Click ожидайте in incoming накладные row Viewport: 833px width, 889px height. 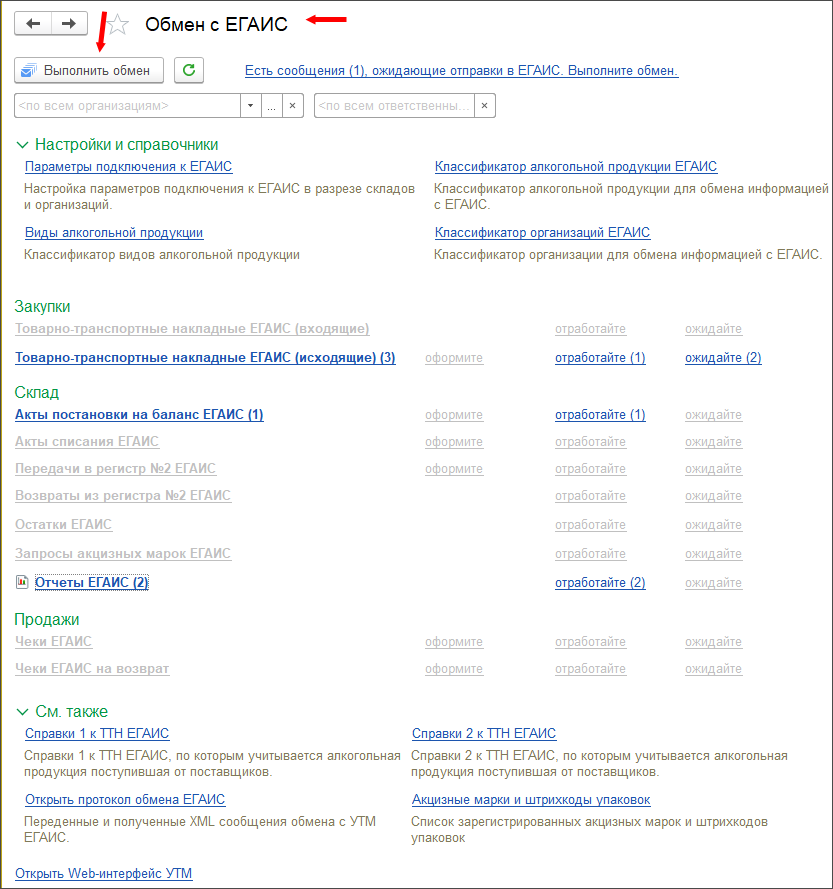pyautogui.click(x=713, y=329)
